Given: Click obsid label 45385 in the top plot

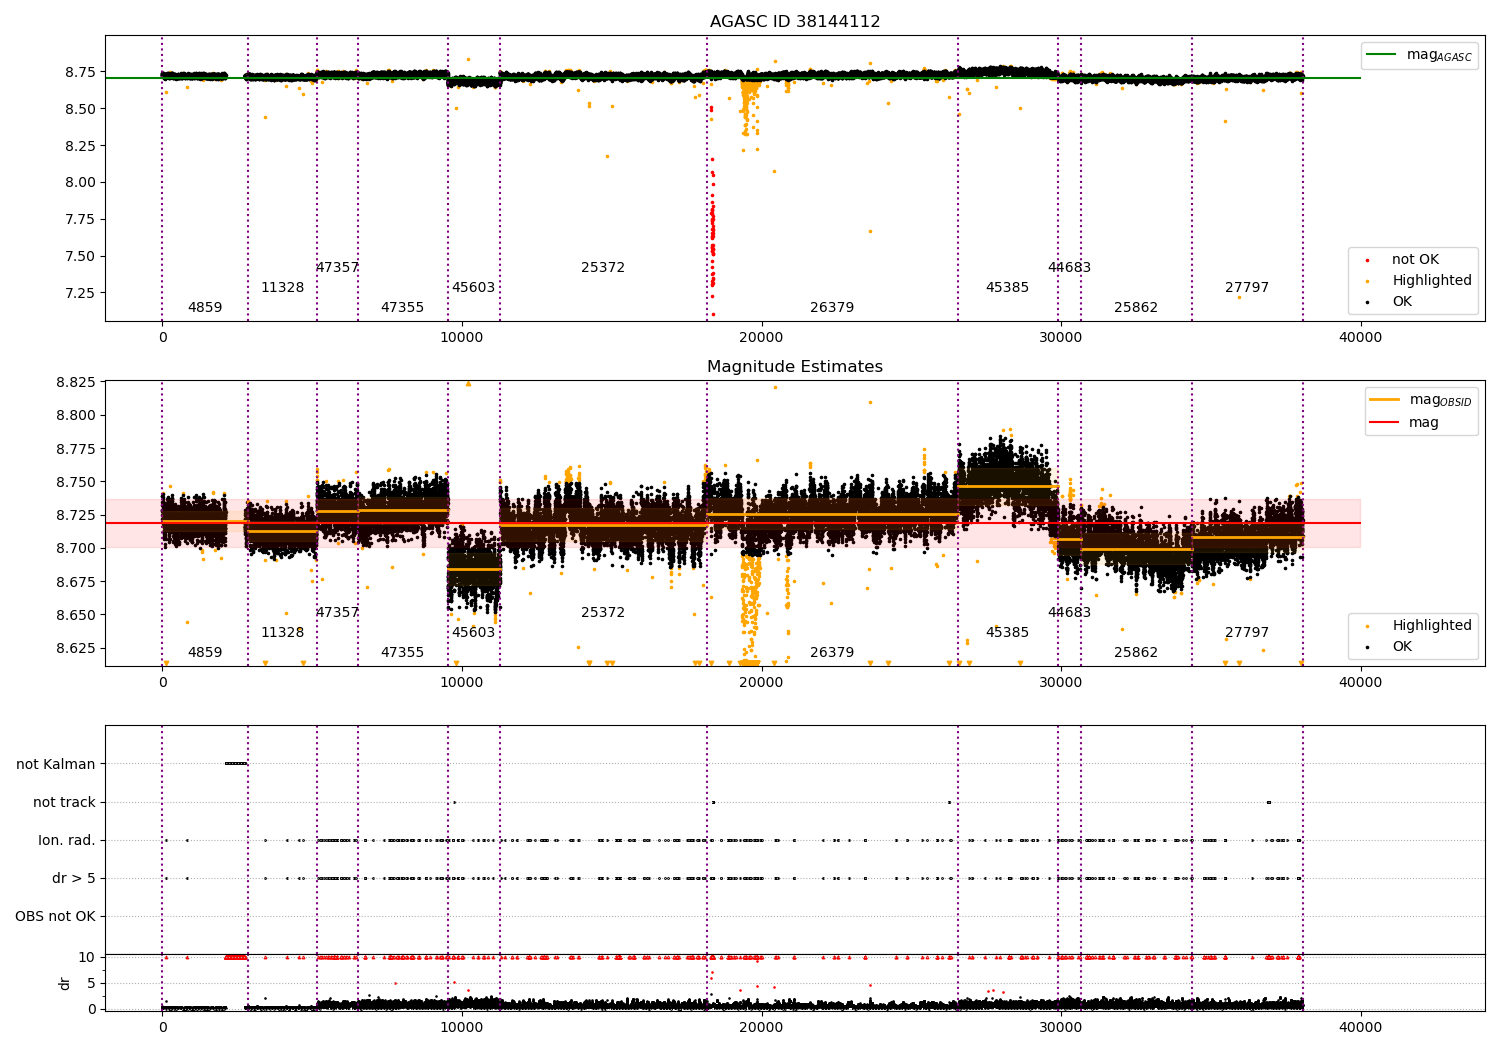Looking at the screenshot, I should (x=1007, y=288).
